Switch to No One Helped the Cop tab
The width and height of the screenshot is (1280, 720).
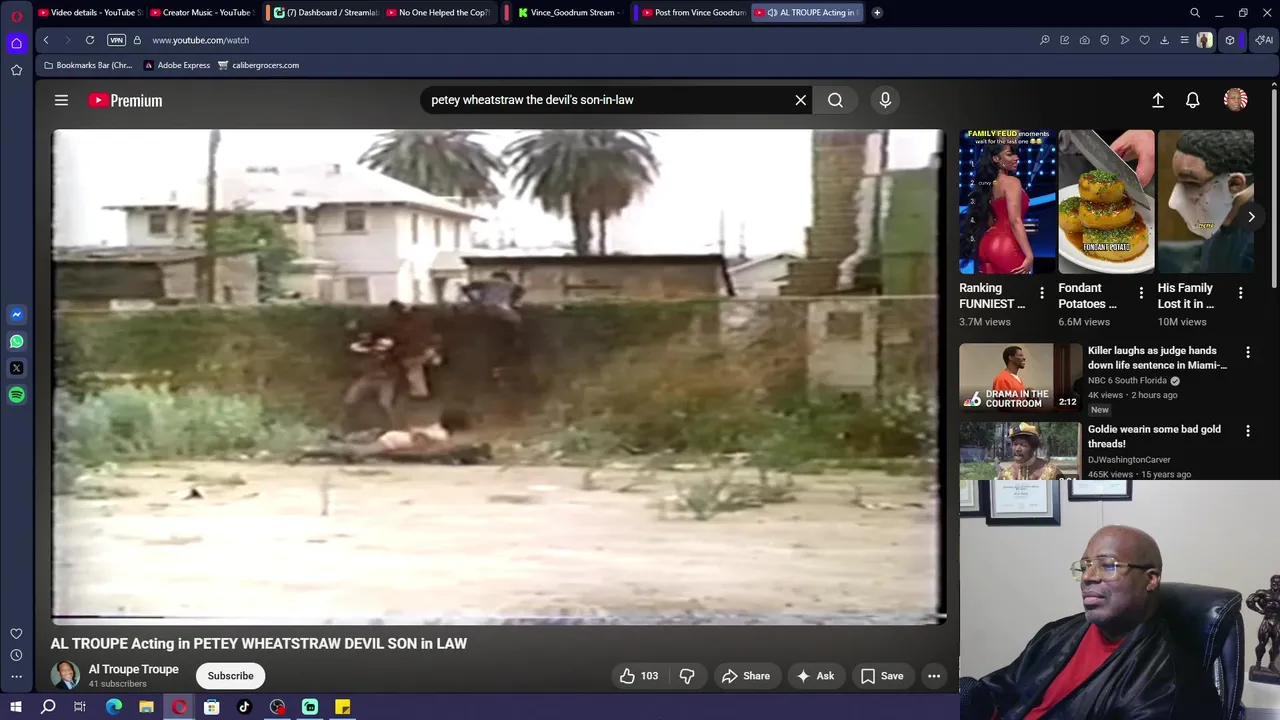pos(437,12)
